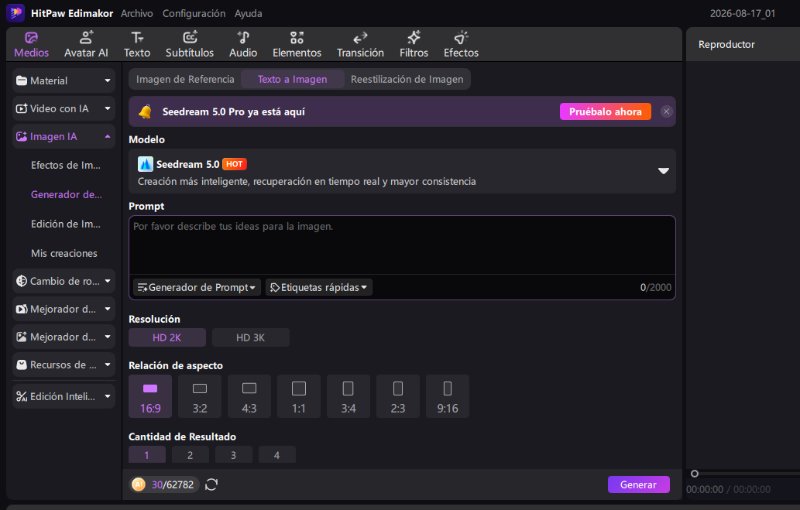Open the Elementos panel
800x510 pixels.
pos(296,45)
